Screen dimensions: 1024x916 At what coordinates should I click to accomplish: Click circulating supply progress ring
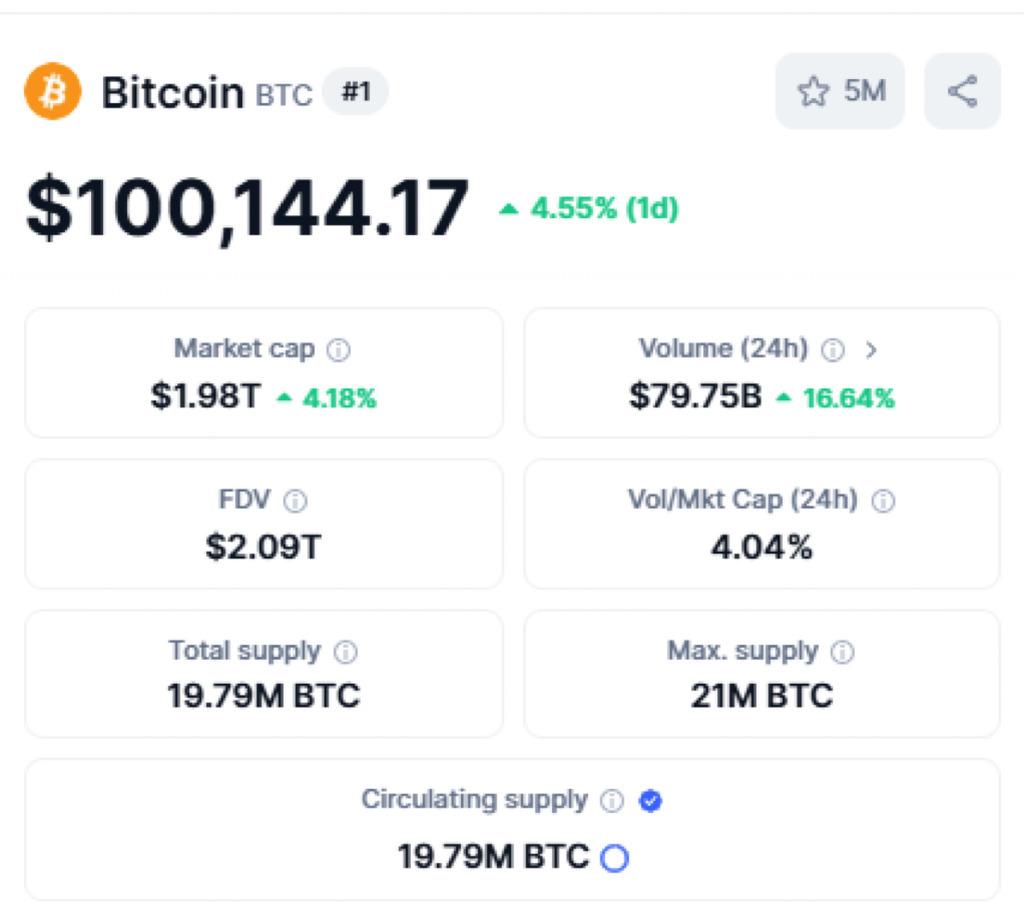[x=615, y=858]
